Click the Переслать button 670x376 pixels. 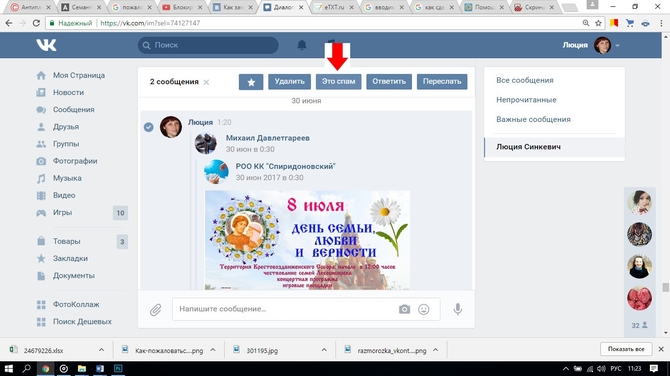[442, 82]
